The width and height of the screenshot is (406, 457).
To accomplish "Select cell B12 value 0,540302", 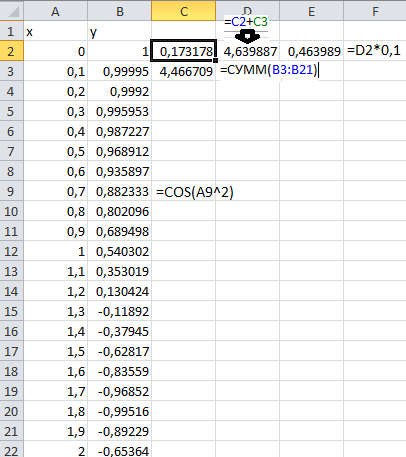I will coord(120,251).
